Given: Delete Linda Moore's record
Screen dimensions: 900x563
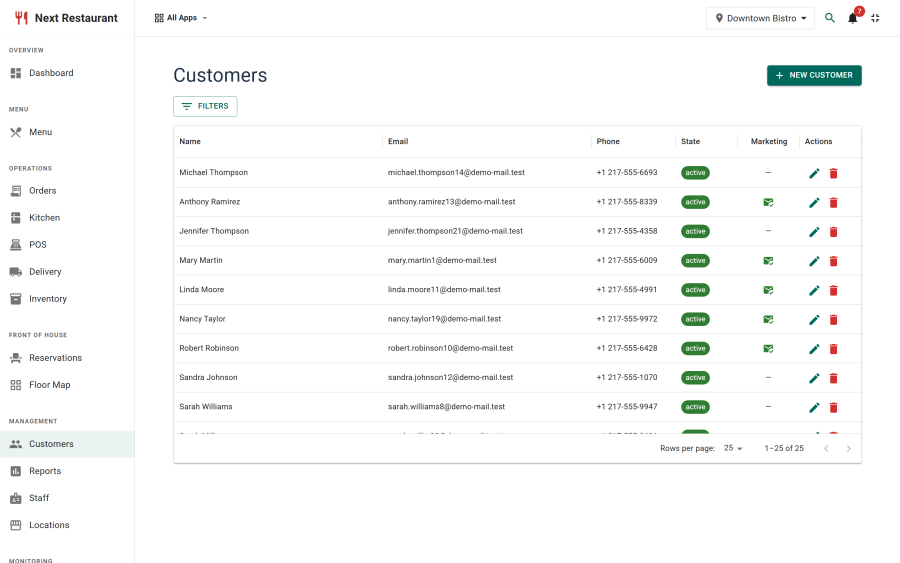Looking at the screenshot, I should pyautogui.click(x=833, y=290).
